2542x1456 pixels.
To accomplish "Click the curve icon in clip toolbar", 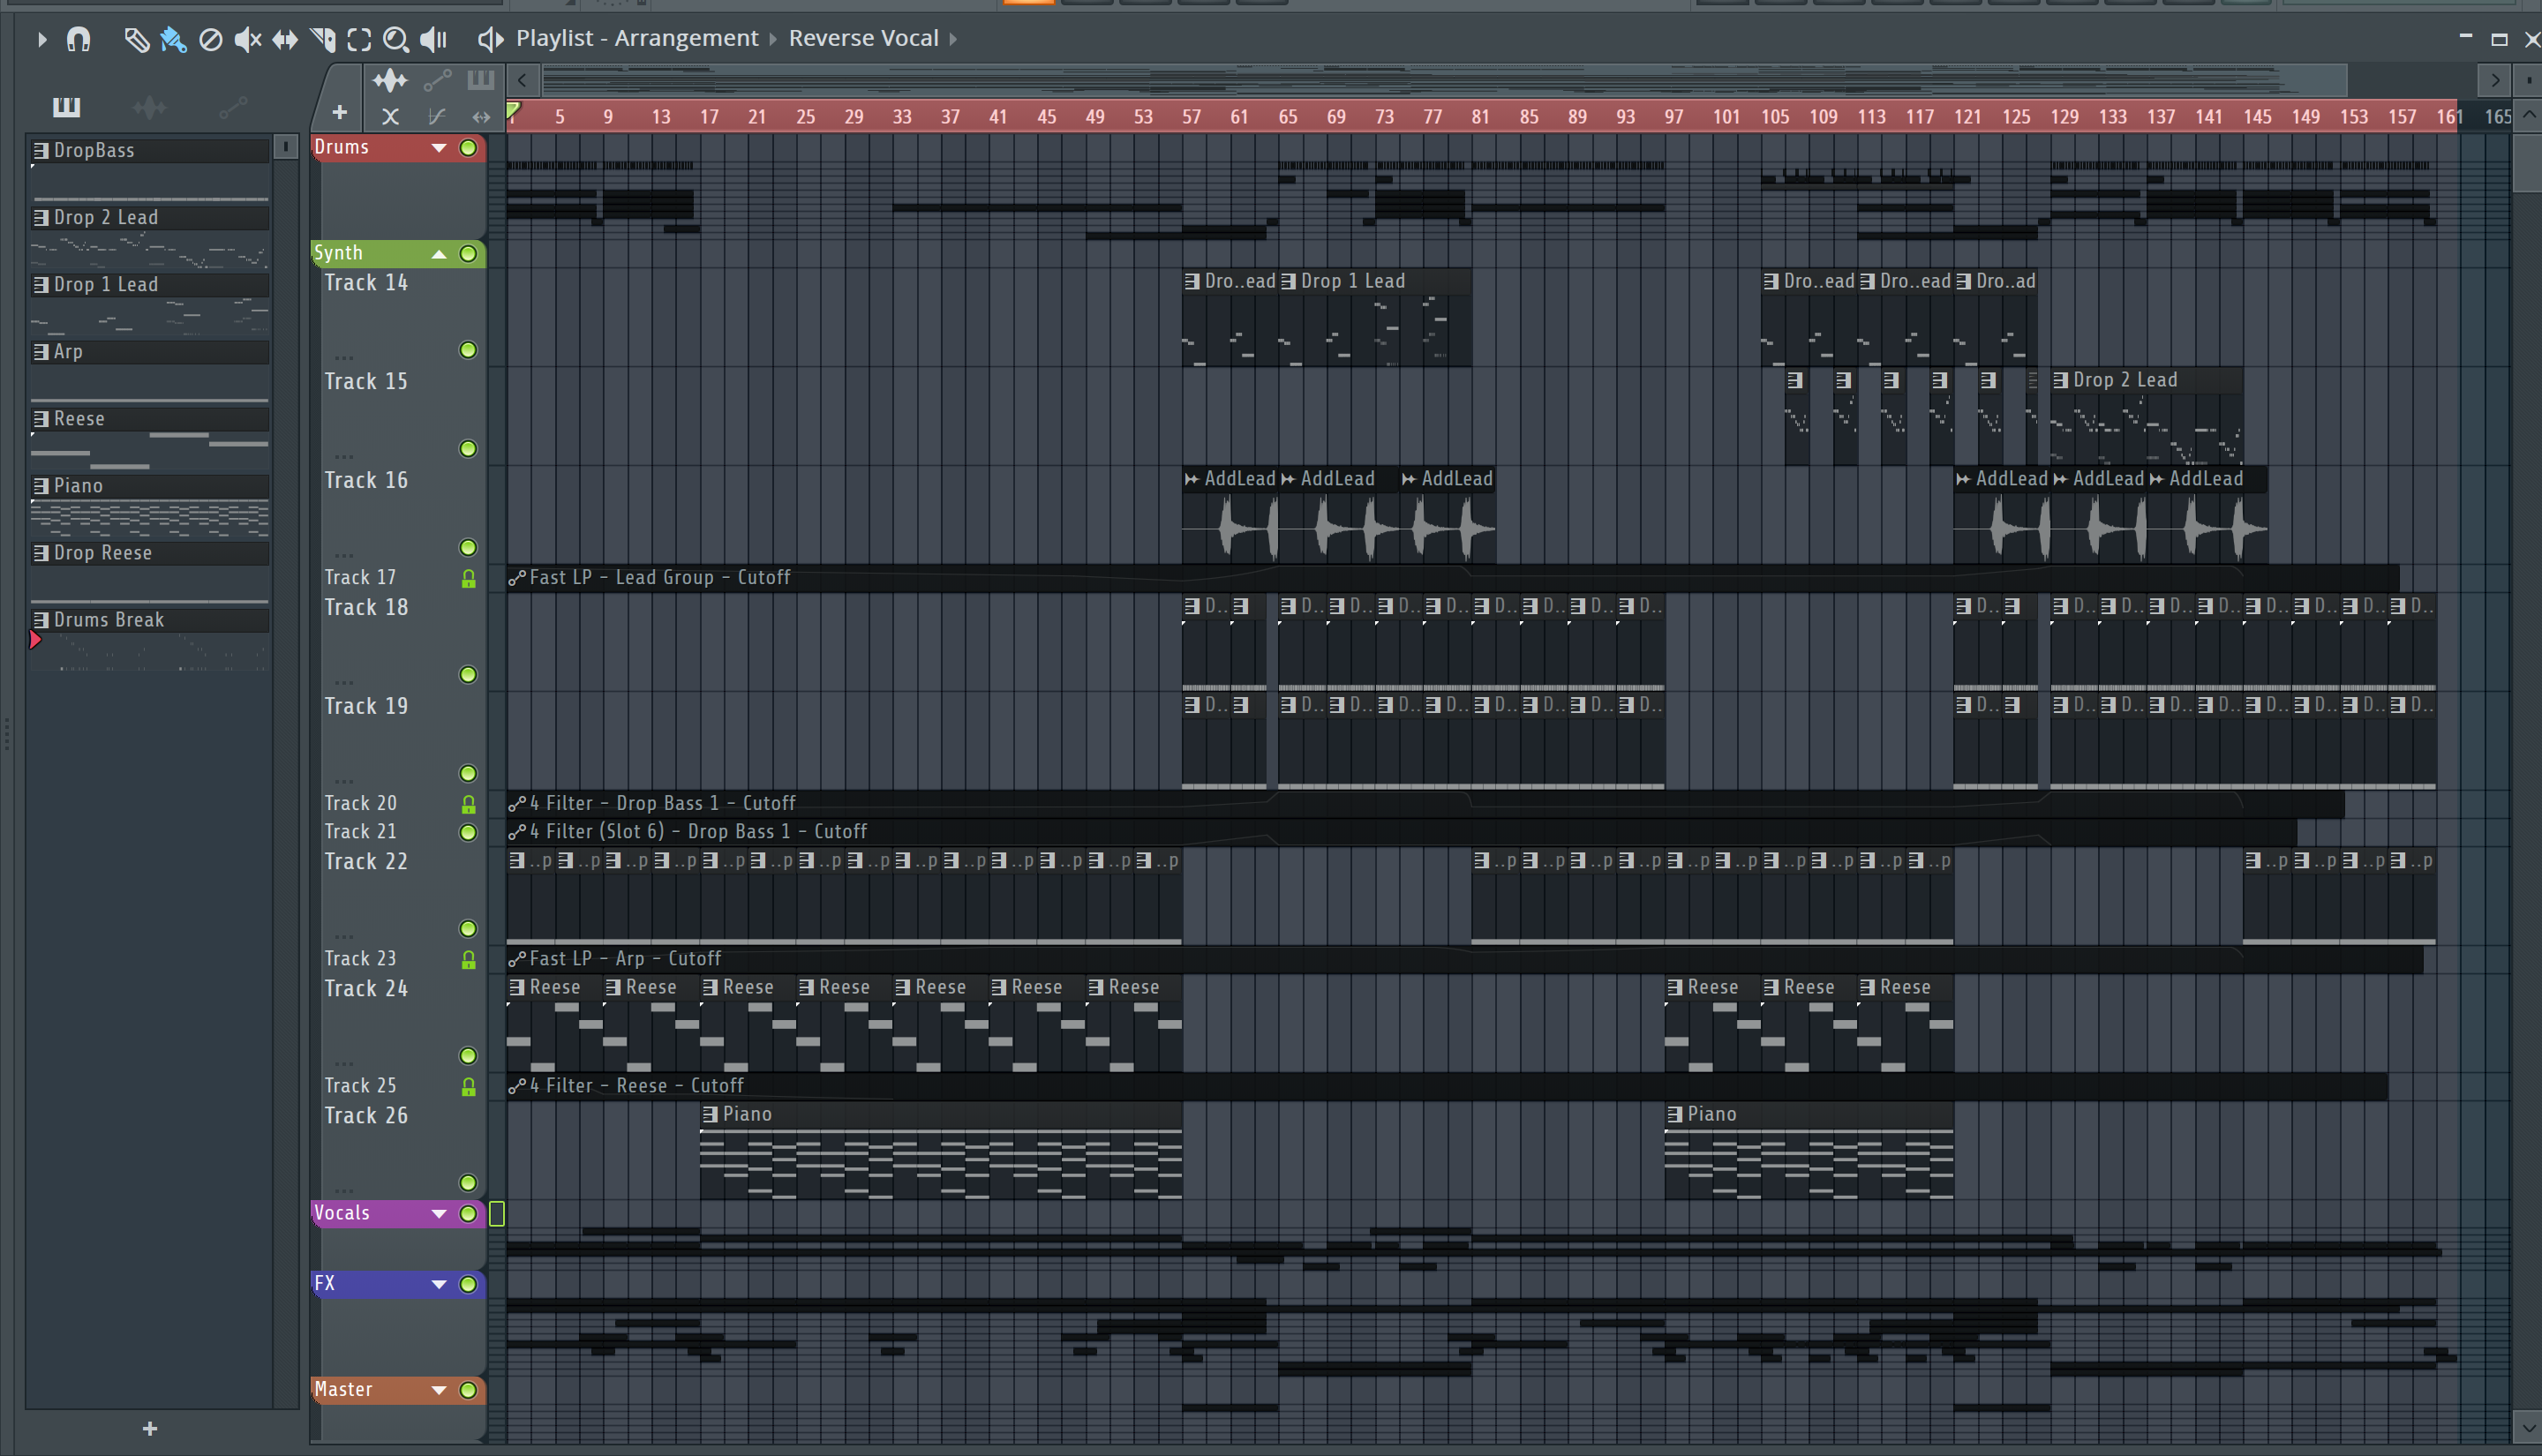I will [436, 117].
